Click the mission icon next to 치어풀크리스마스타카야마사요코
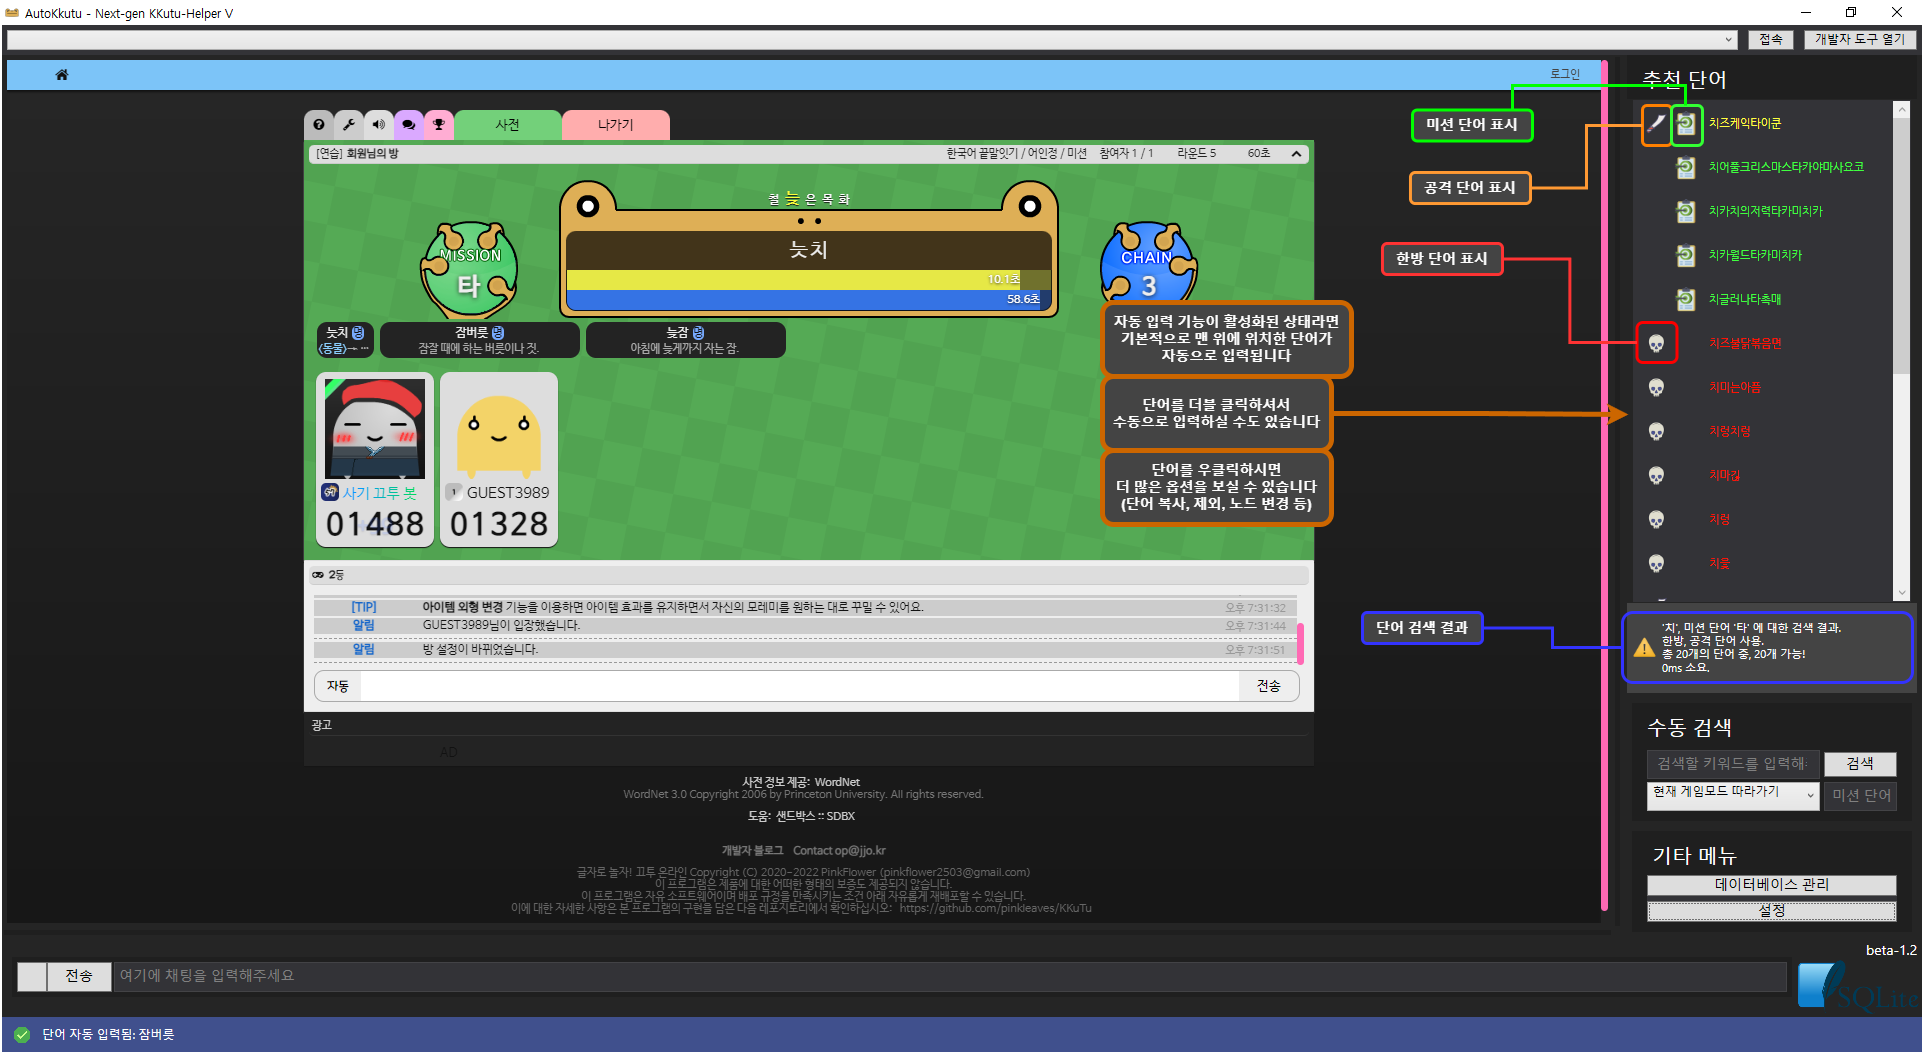 tap(1686, 168)
